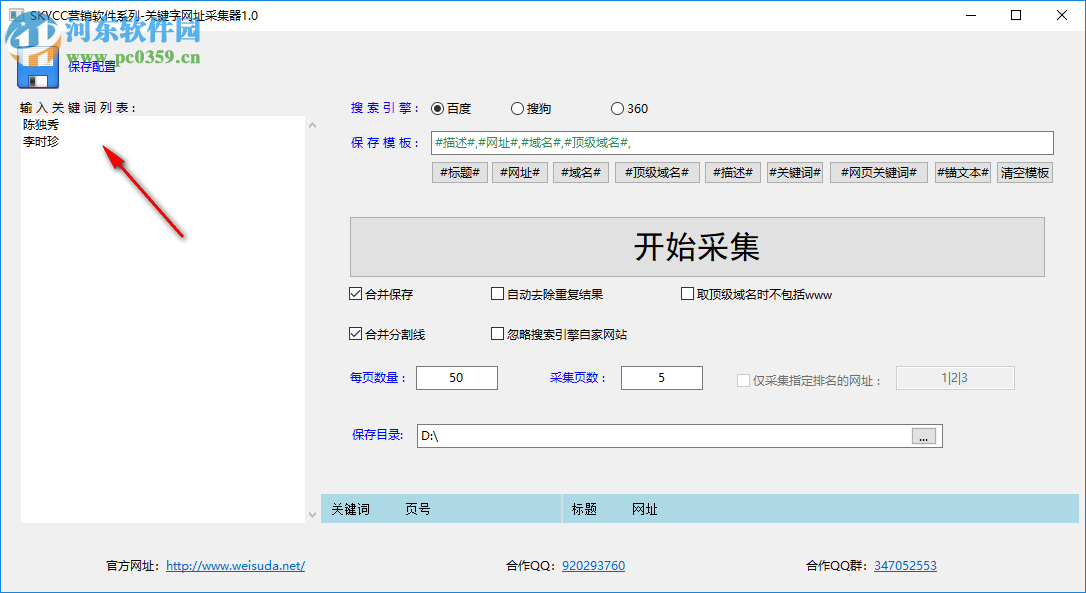
Task: Insert the #锚文本# anchor text tag
Action: 962,172
